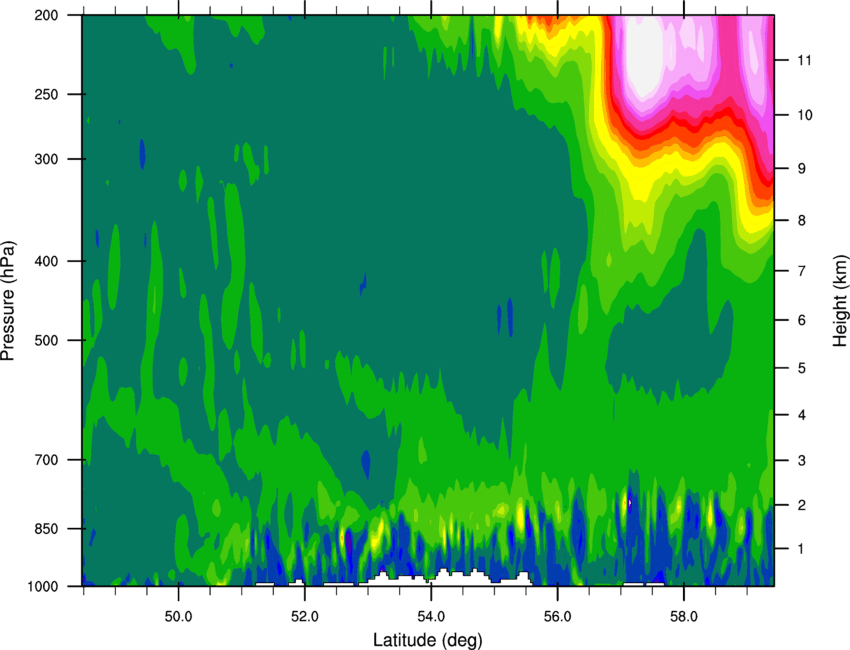The image size is (850, 650).
Task: Click the 50.0 latitude tick label
Action: pos(178,617)
